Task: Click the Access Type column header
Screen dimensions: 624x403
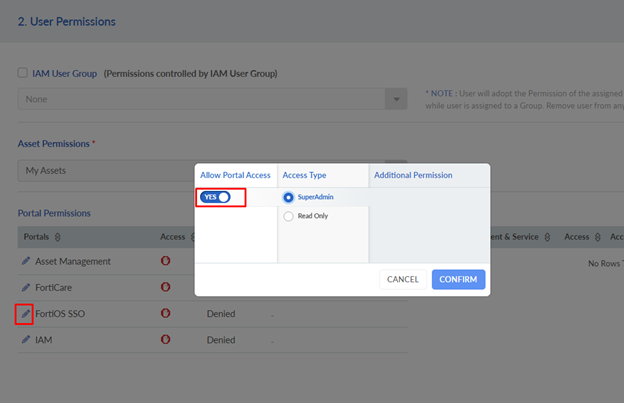Action: tap(305, 175)
